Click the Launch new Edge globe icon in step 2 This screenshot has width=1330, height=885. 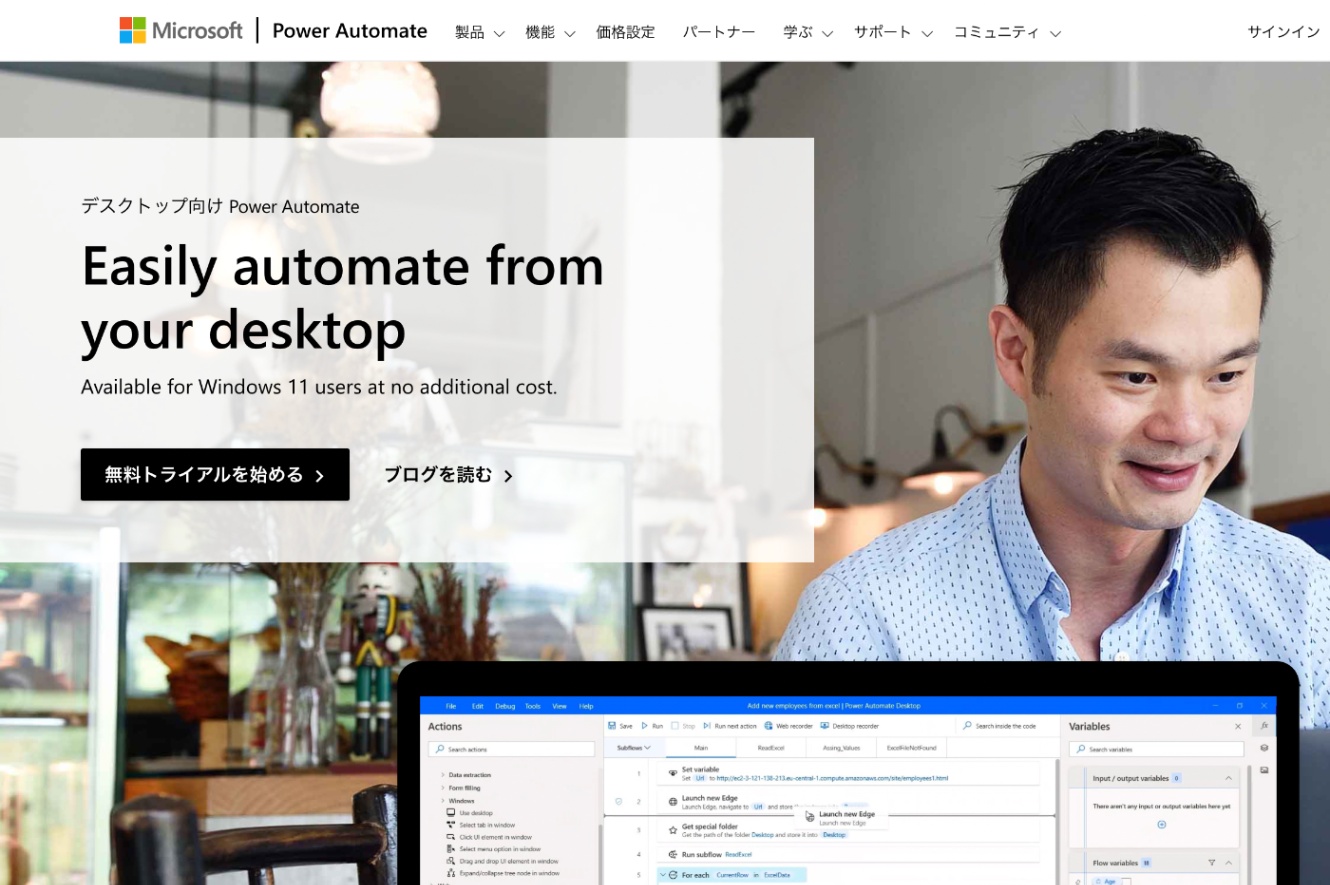(673, 802)
